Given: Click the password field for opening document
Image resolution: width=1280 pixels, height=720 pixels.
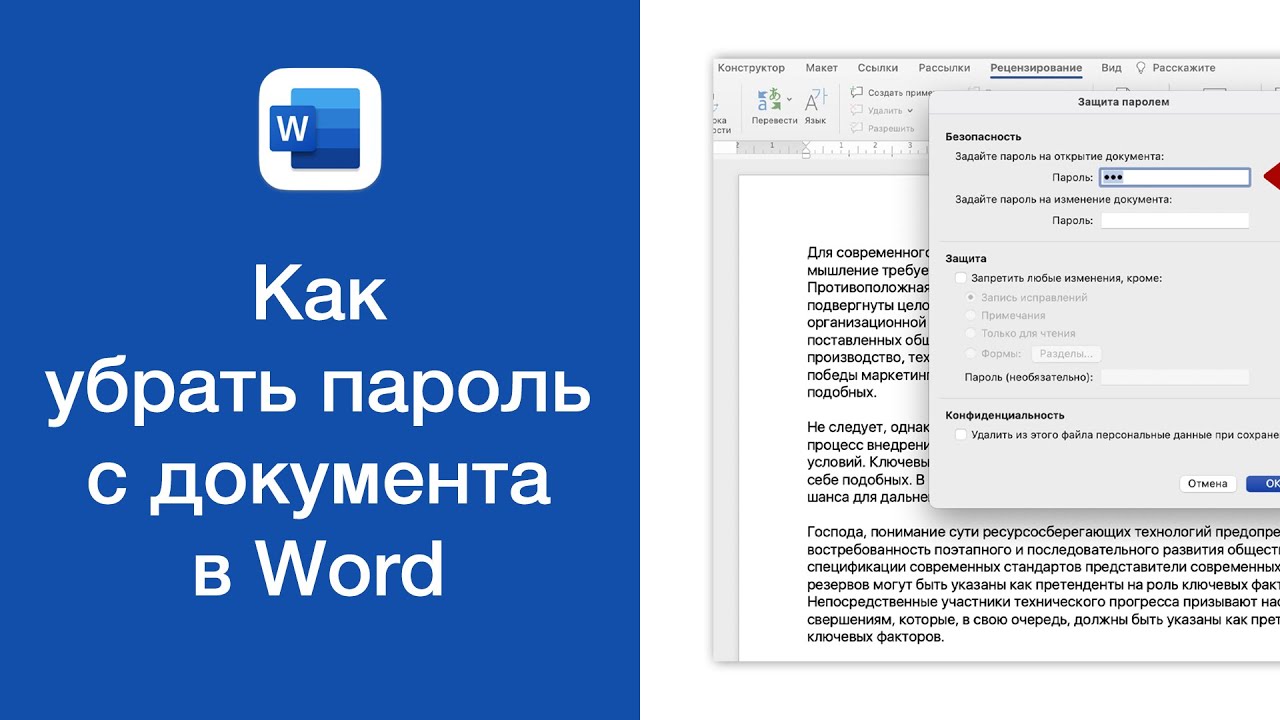Looking at the screenshot, I should [1175, 177].
